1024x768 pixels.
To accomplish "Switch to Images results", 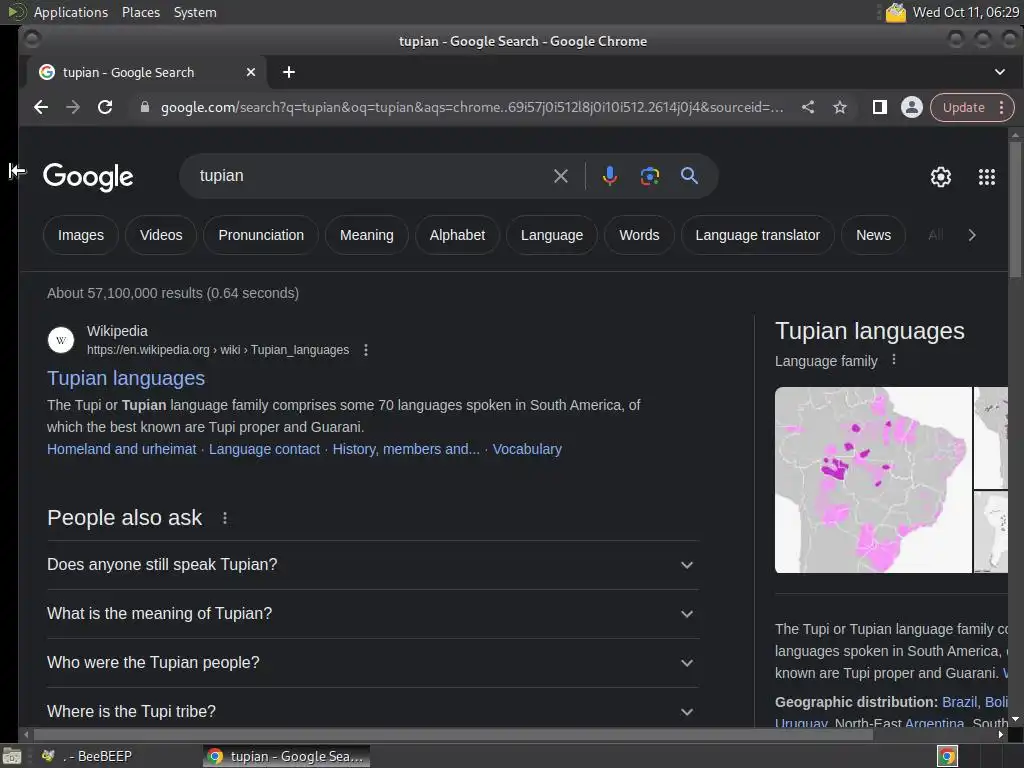I will pos(81,235).
